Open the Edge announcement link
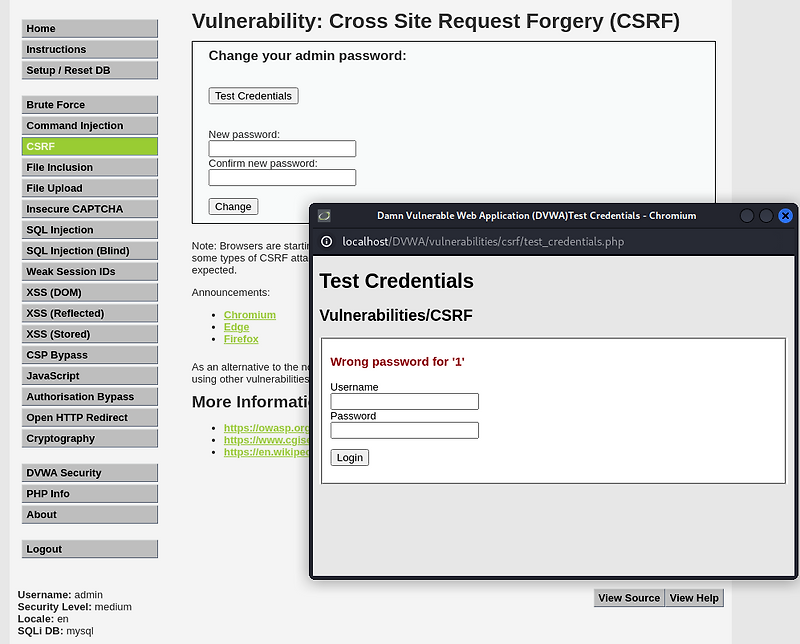 point(236,327)
